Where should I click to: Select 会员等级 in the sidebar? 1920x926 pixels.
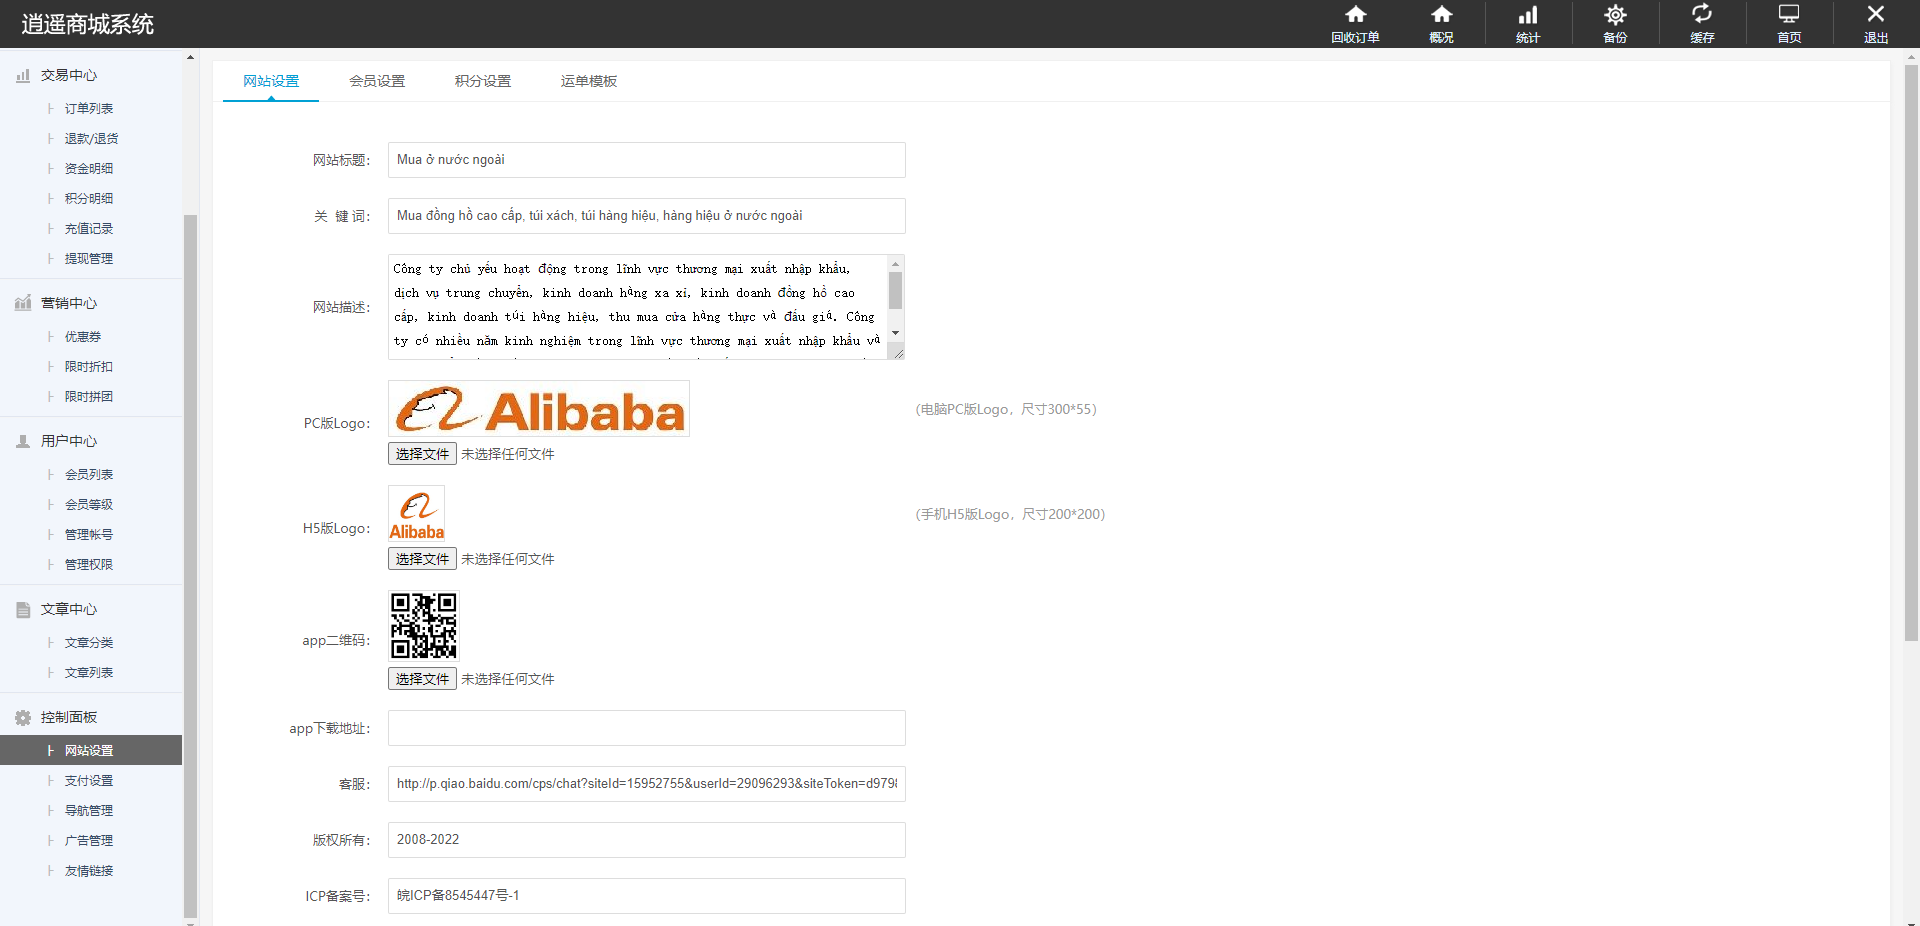coord(89,504)
